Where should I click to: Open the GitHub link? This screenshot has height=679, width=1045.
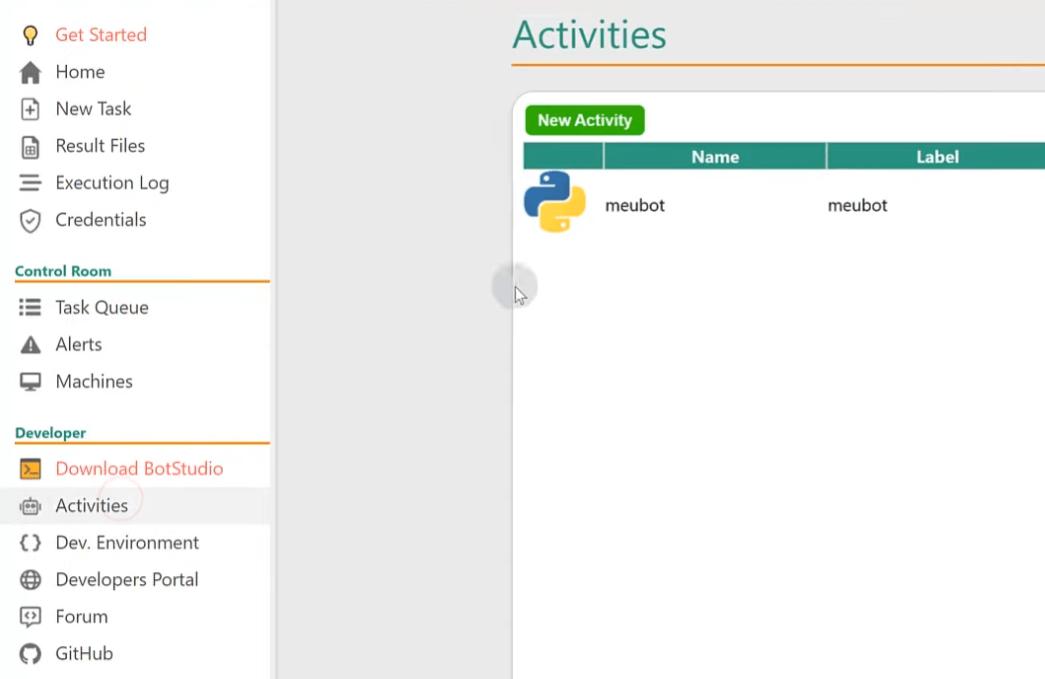point(84,654)
